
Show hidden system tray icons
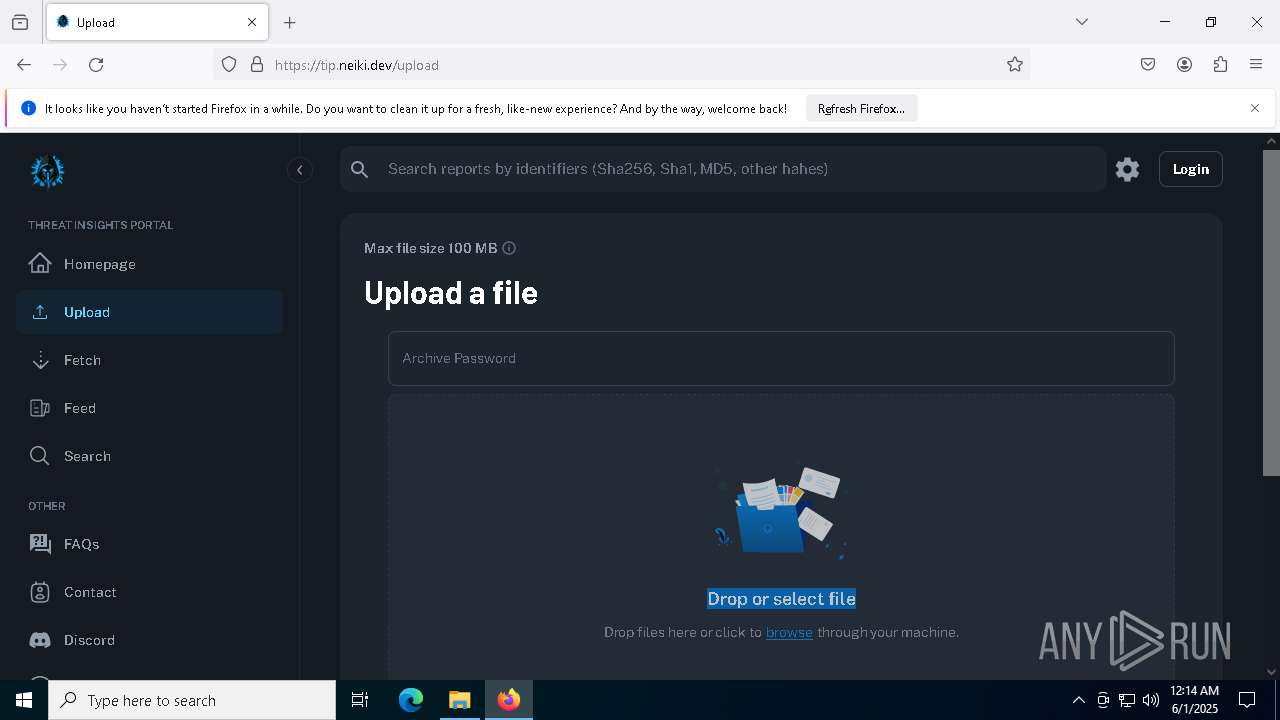coord(1078,700)
